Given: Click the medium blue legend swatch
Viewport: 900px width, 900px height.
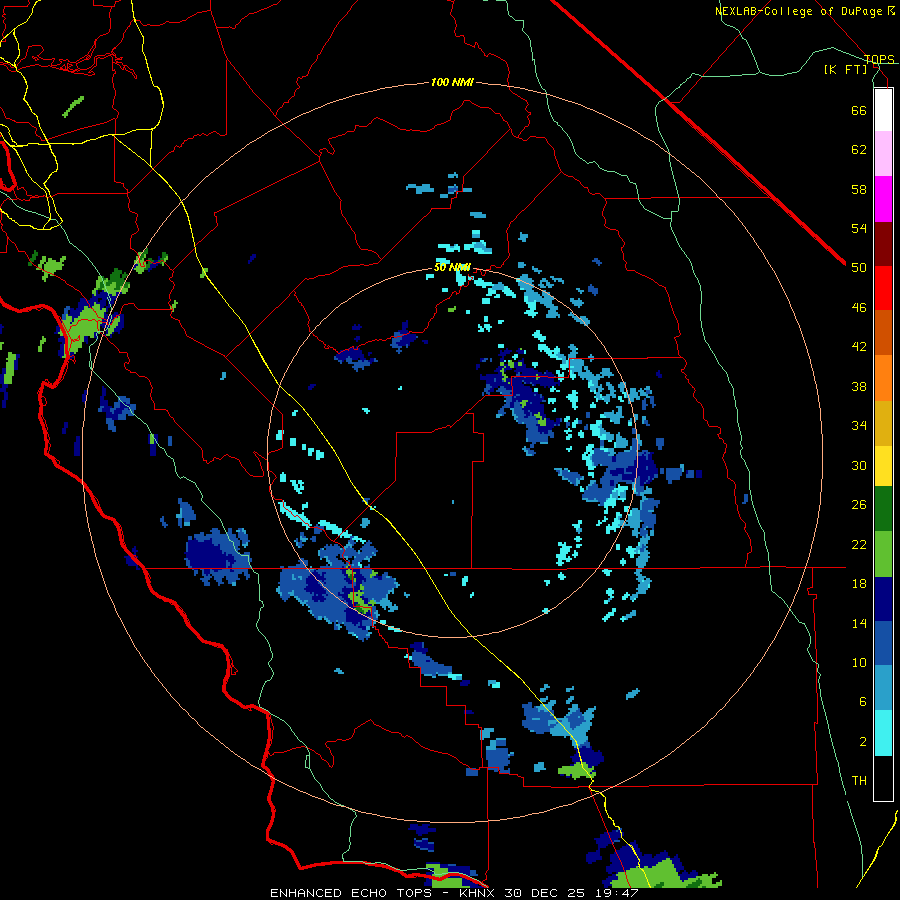Looking at the screenshot, I should (x=883, y=643).
